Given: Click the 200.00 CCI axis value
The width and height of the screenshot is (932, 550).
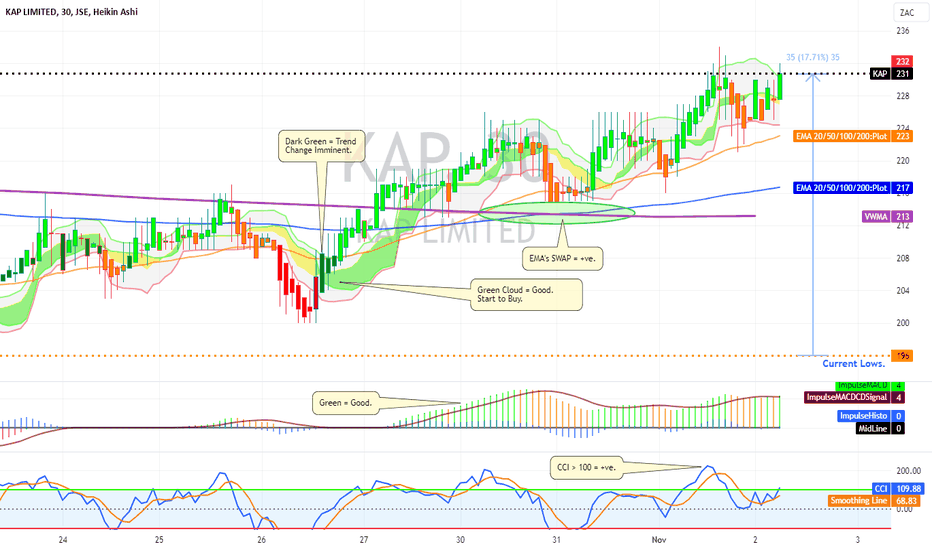Looking at the screenshot, I should (x=909, y=471).
